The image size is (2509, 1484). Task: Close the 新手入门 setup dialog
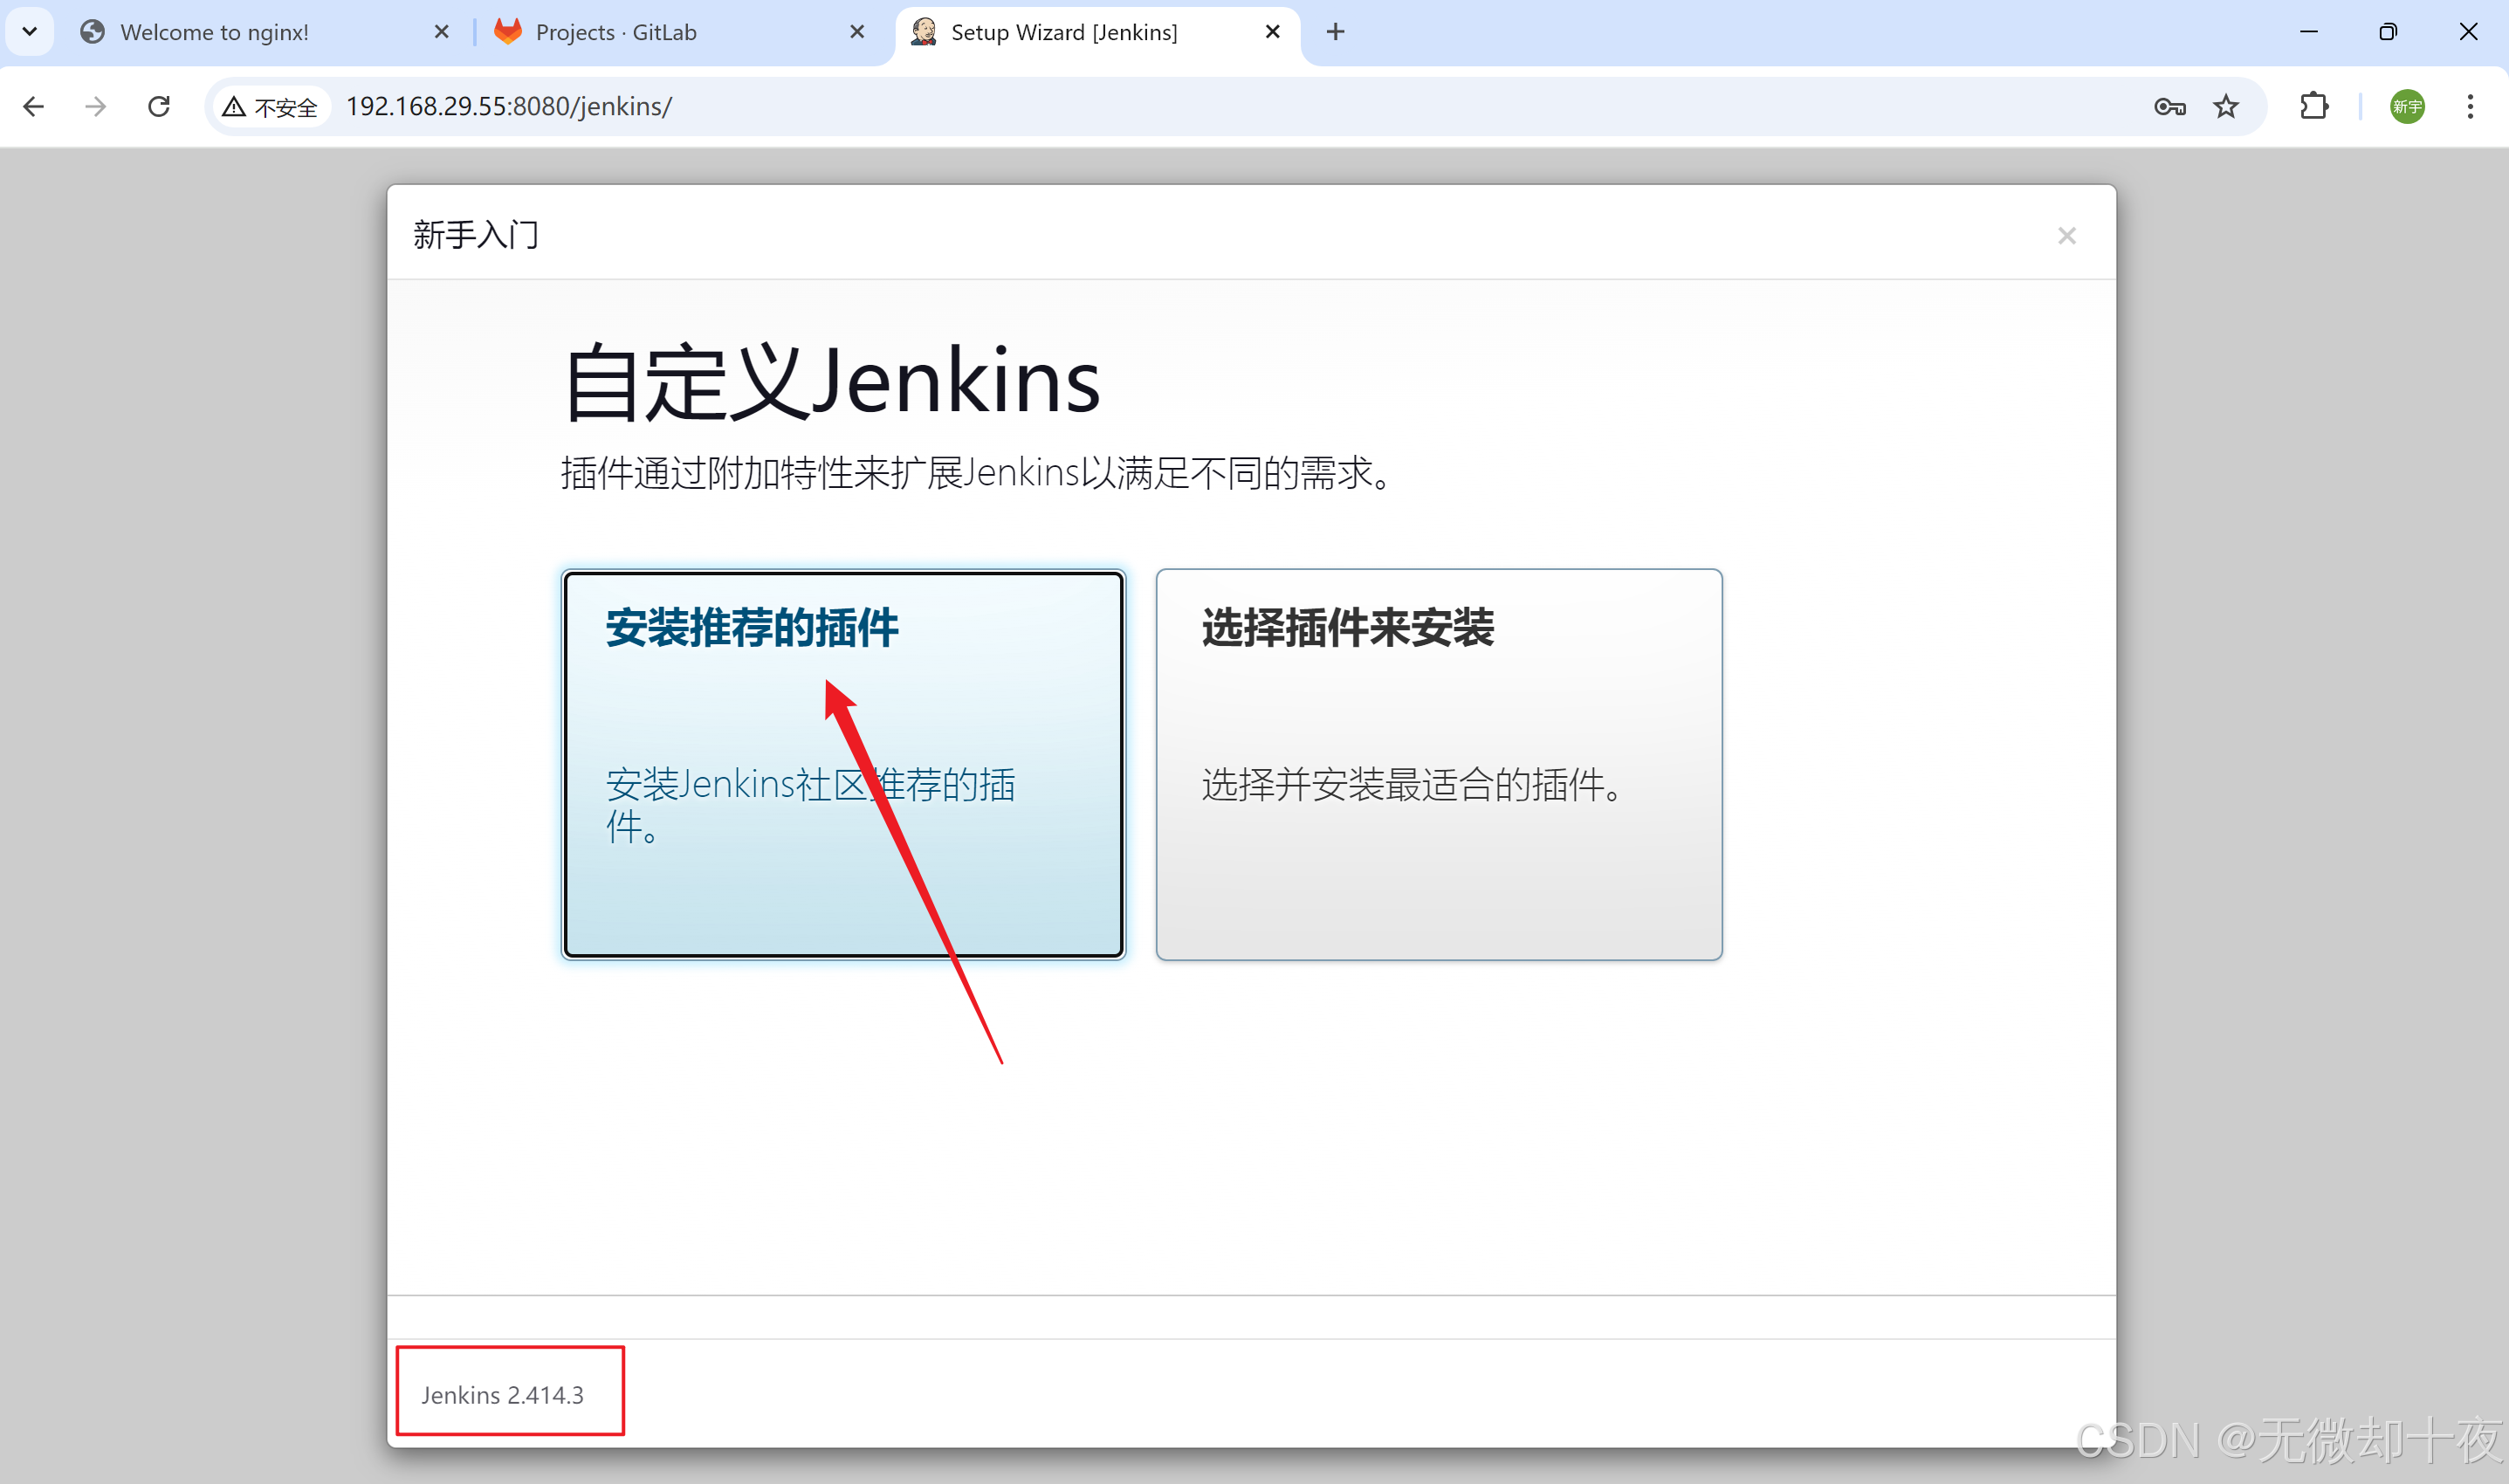pyautogui.click(x=2066, y=236)
